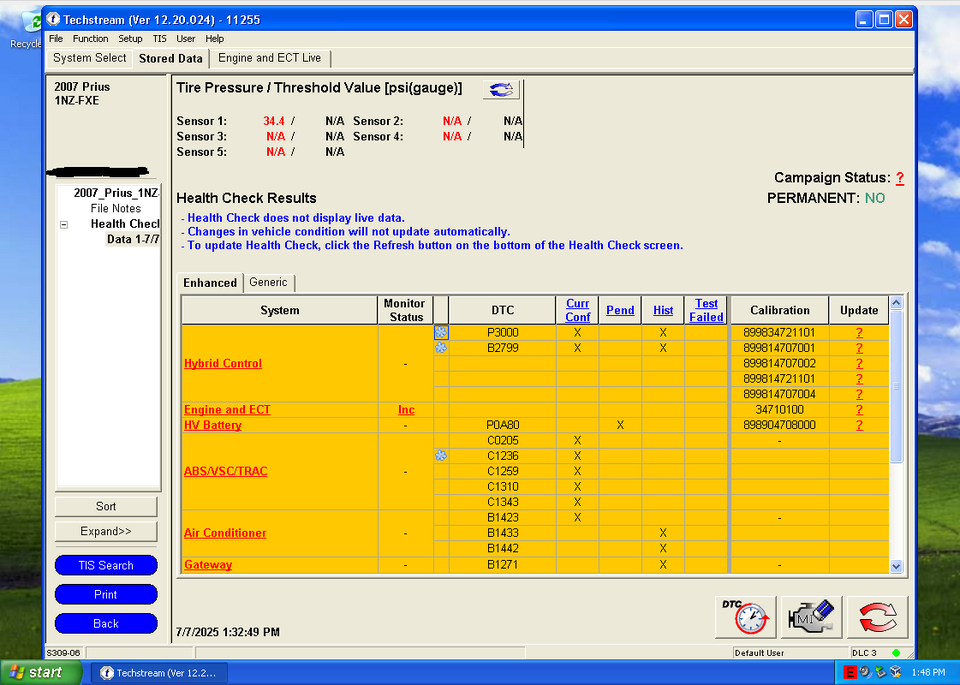Click DTC code B1423
The image size is (960, 685).
(x=503, y=517)
